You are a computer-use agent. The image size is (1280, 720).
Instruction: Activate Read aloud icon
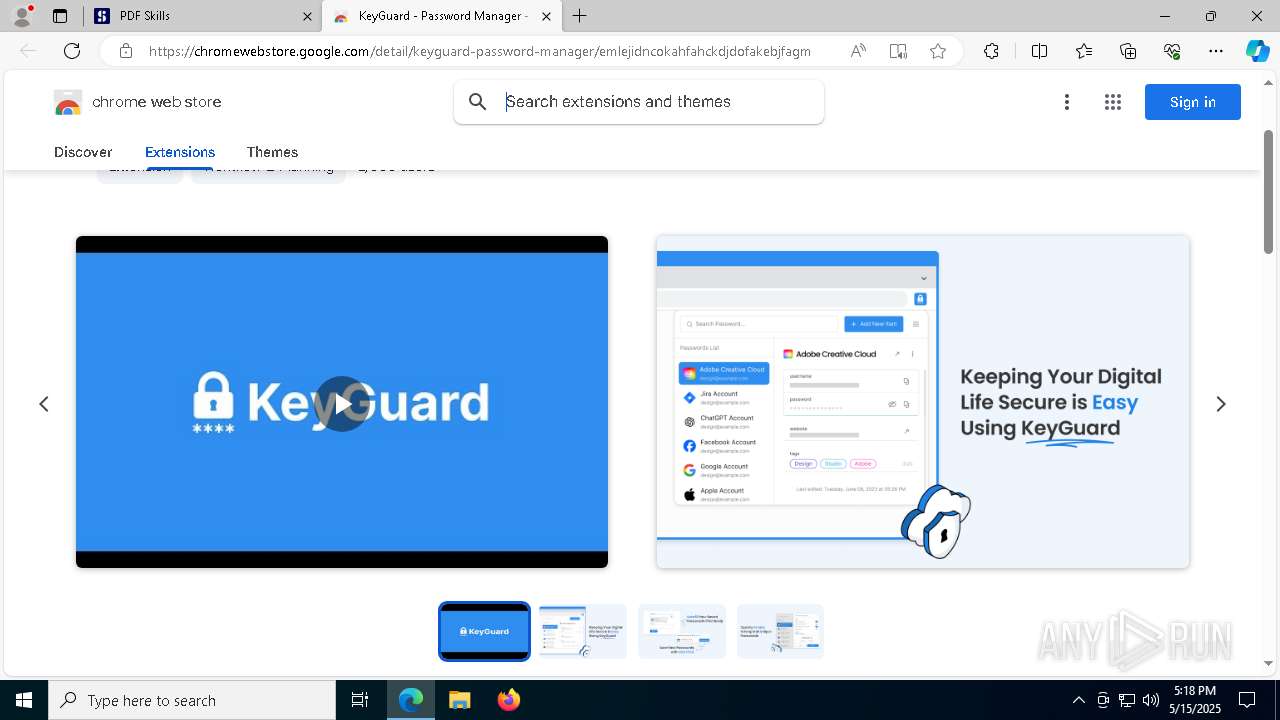pos(858,51)
